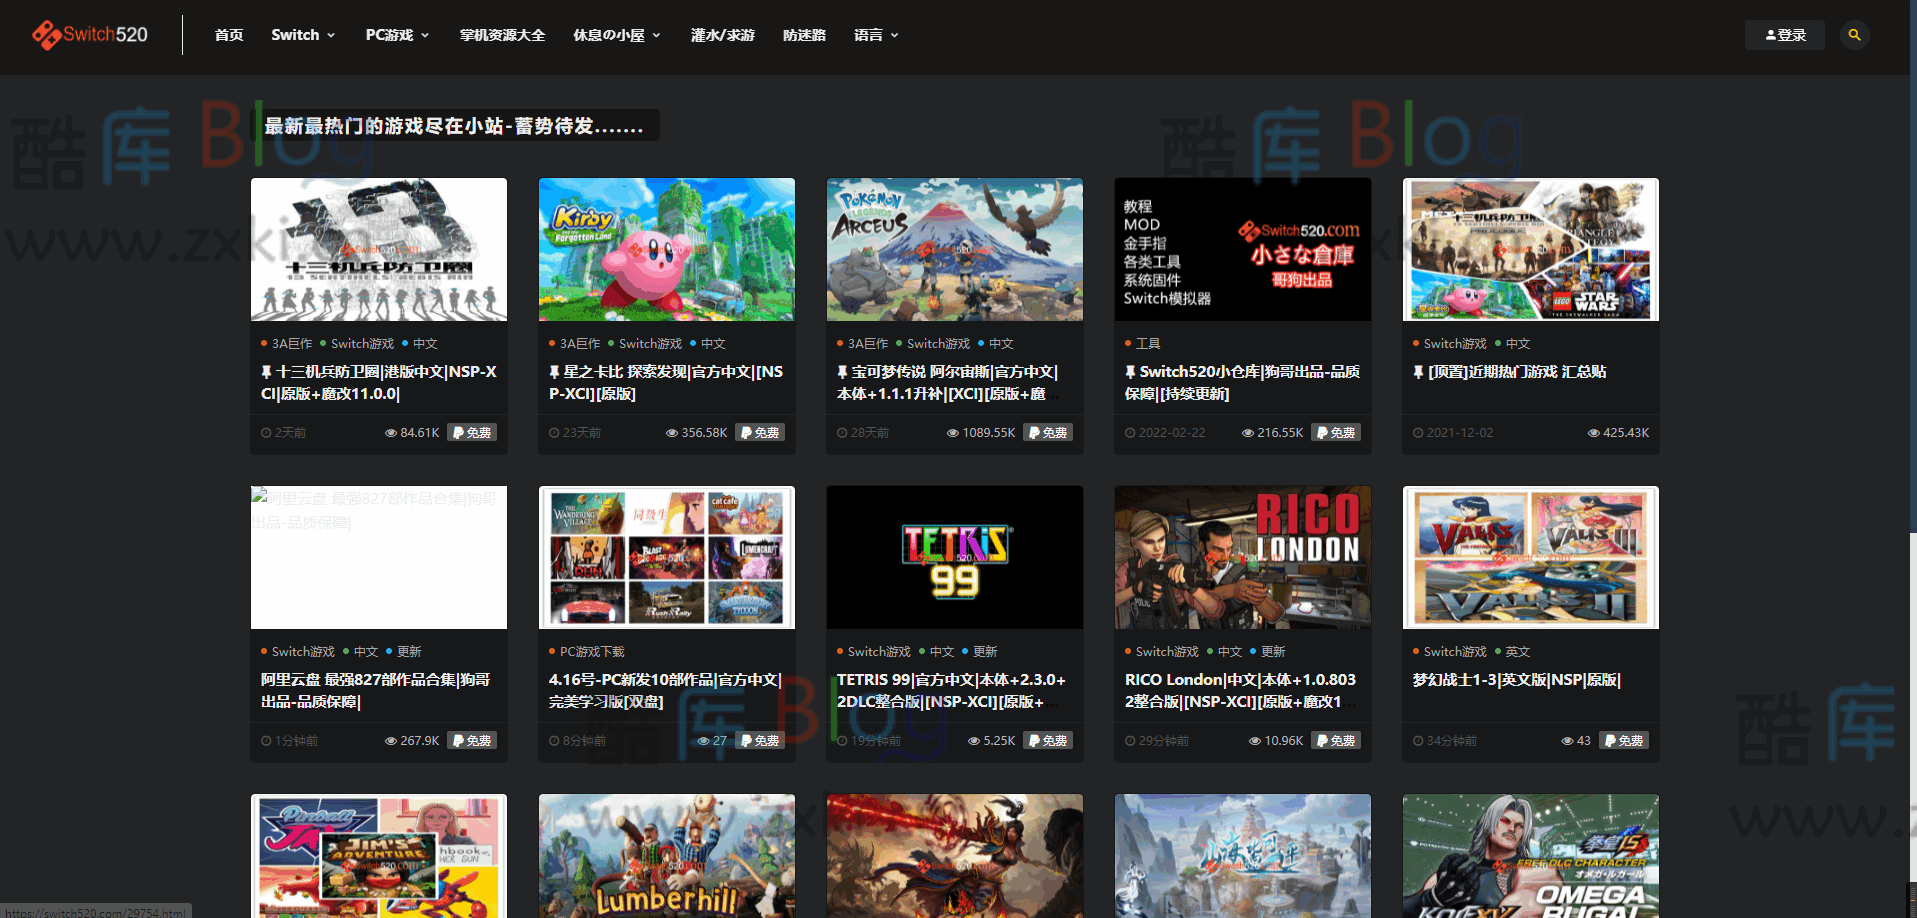Click the 免费 button on 星之卡比 card
This screenshot has height=918, width=1917.
pyautogui.click(x=760, y=432)
